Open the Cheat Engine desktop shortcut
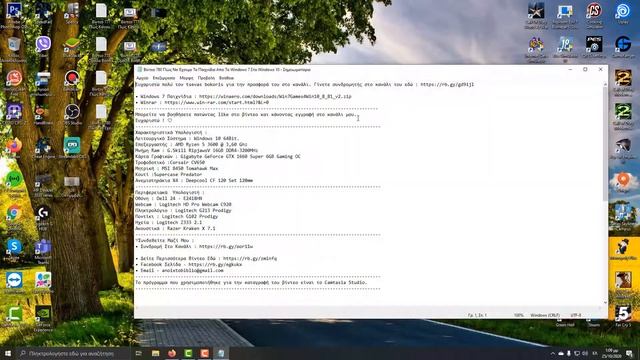Viewport: 640px width, 360px height. point(43,145)
